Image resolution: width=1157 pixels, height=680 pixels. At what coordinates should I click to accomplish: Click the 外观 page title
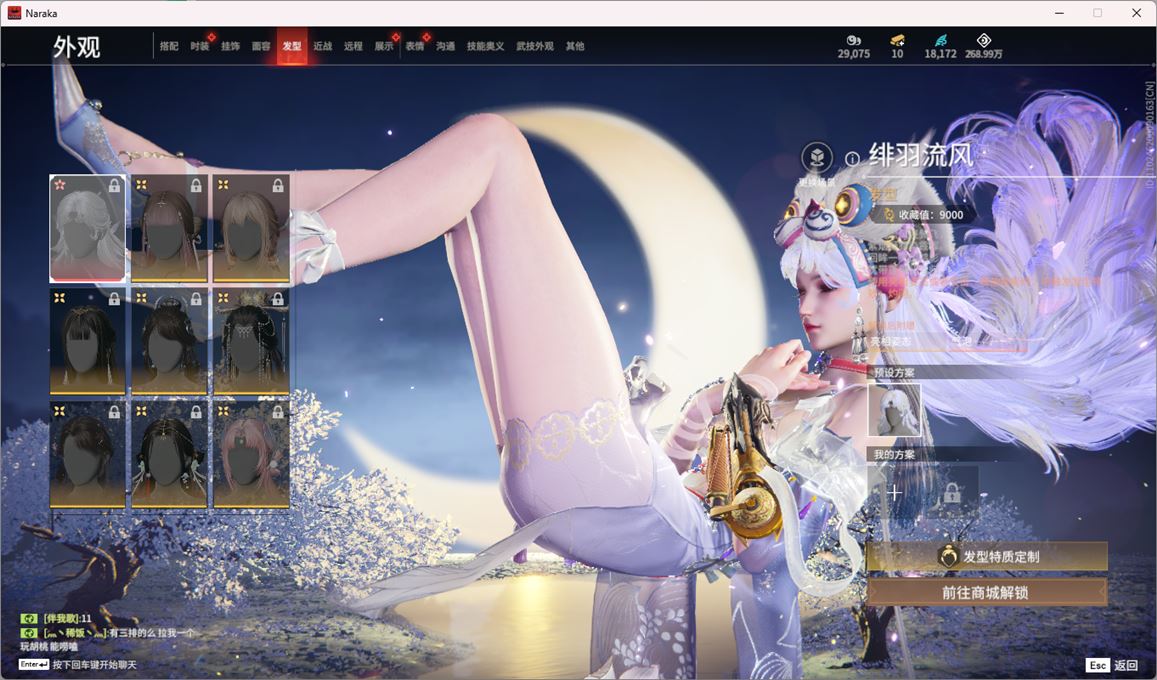coord(76,47)
